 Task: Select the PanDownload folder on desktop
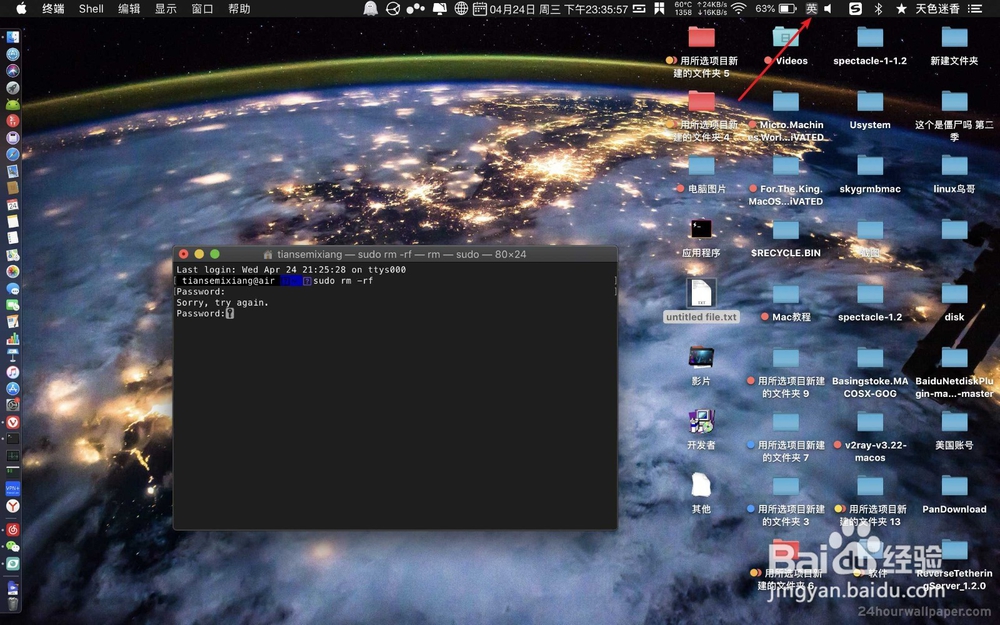tap(954, 494)
